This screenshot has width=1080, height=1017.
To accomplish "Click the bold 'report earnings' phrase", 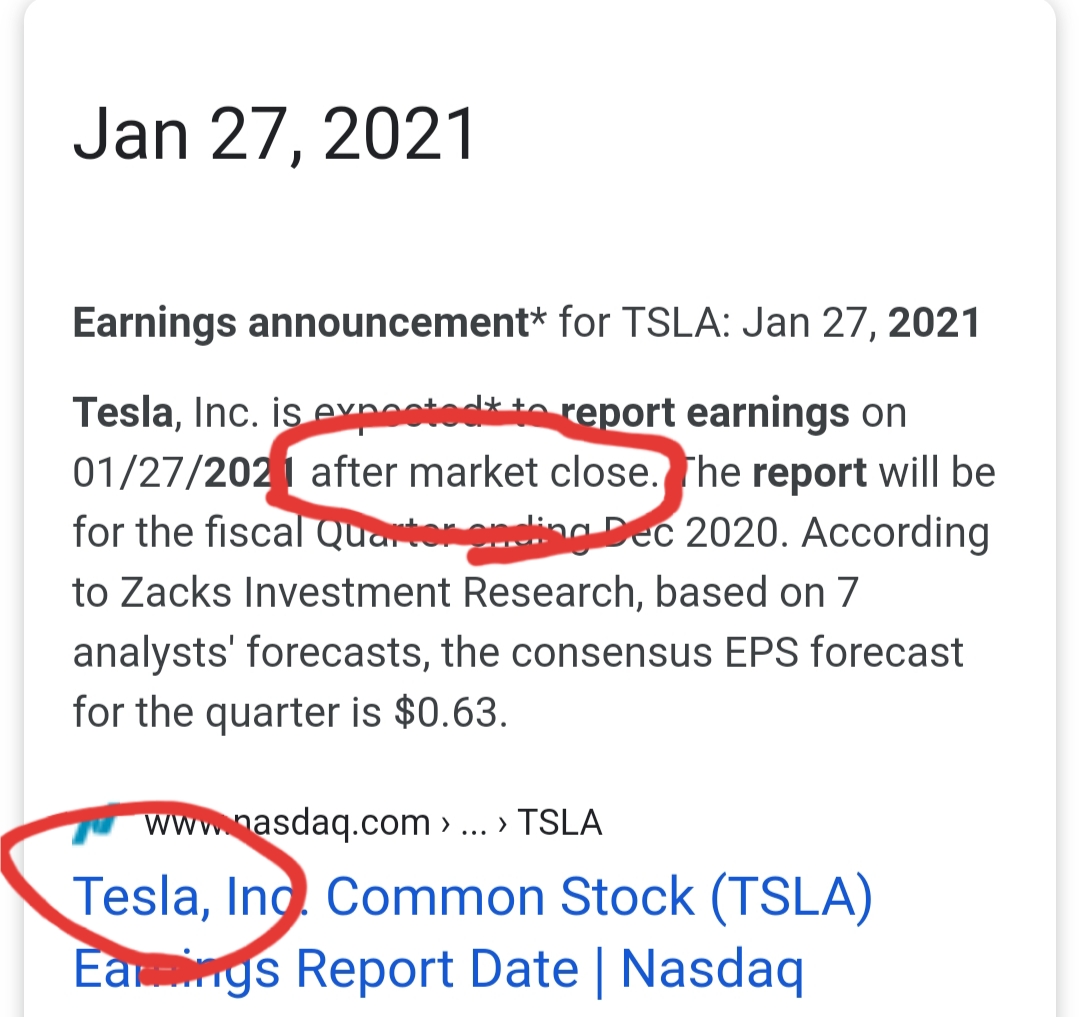I will (x=705, y=412).
